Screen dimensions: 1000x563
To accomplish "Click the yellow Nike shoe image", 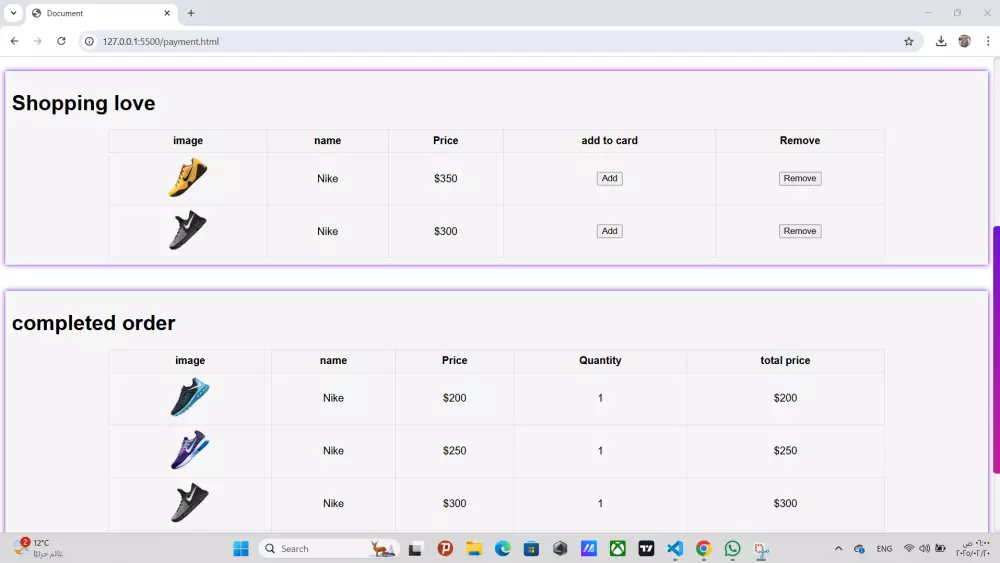I will coord(188,178).
